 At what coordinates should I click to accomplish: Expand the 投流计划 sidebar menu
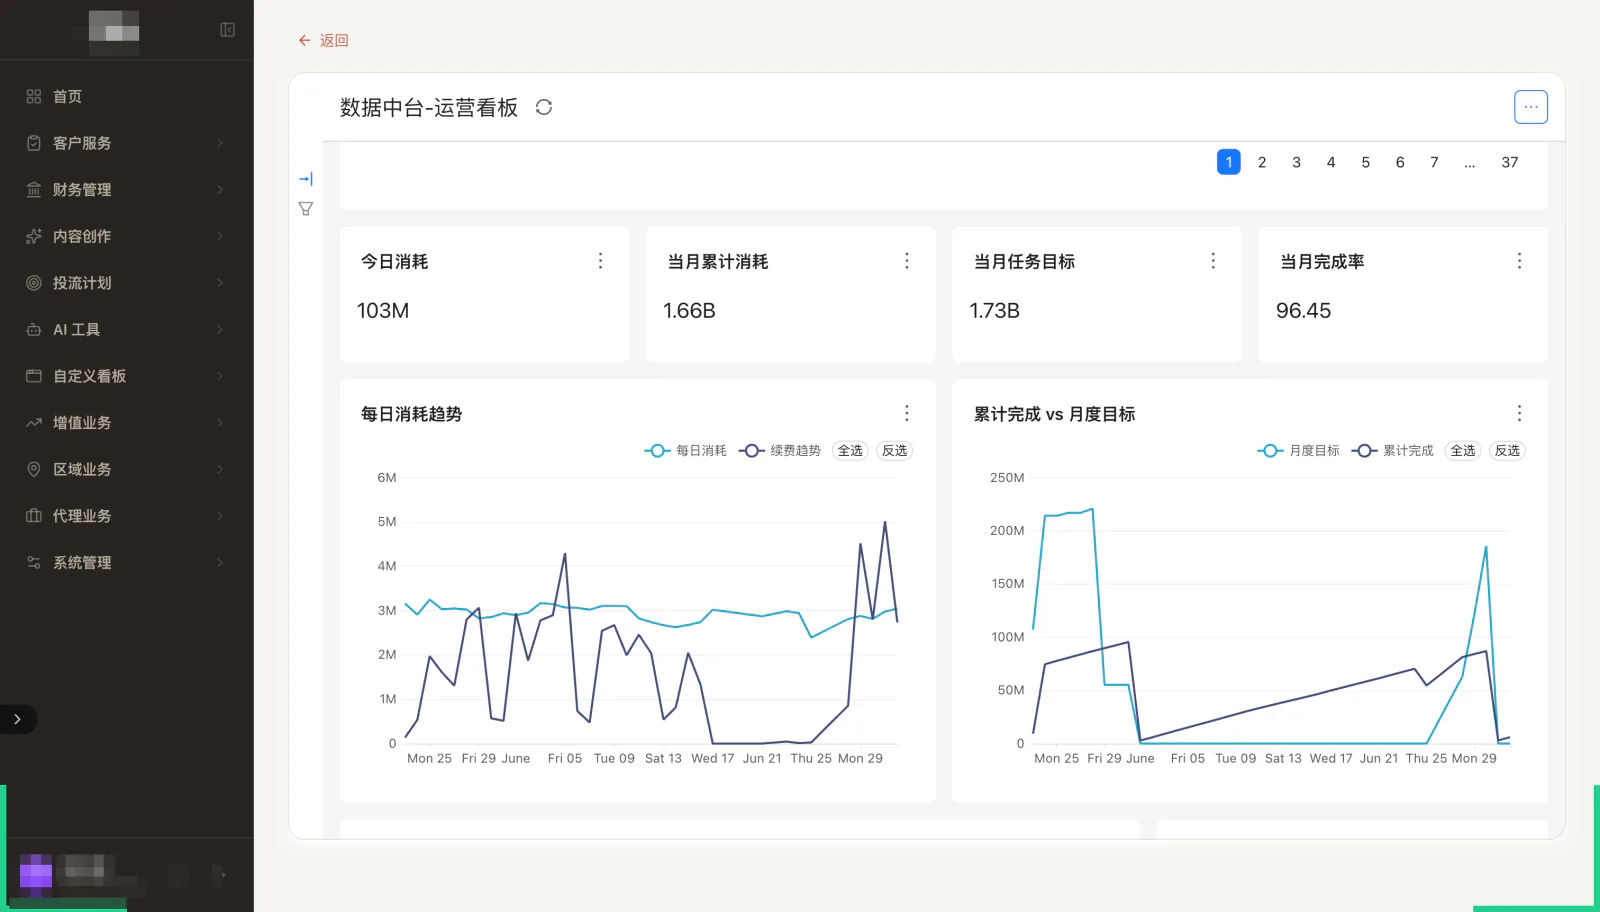coord(126,283)
